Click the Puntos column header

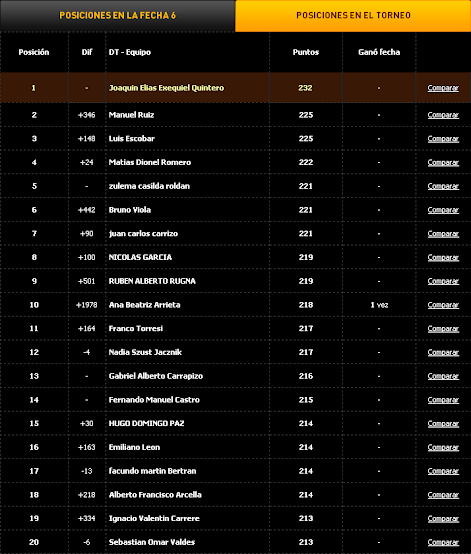click(x=306, y=52)
